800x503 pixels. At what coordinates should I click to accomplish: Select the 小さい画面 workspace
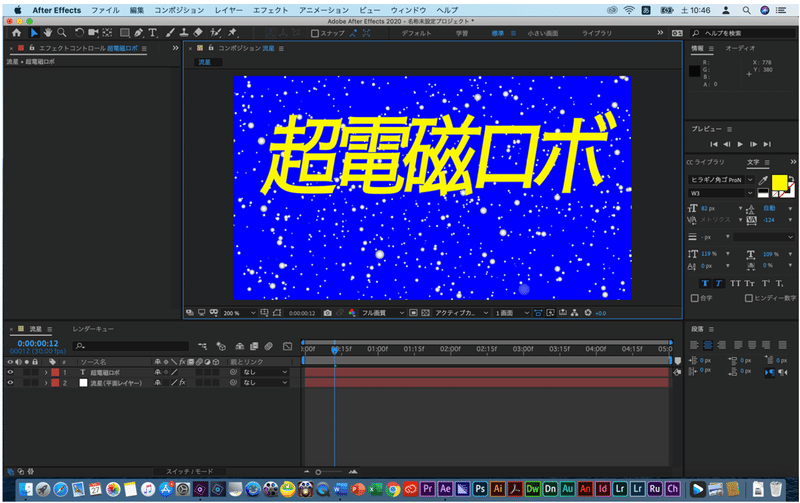coord(542,33)
